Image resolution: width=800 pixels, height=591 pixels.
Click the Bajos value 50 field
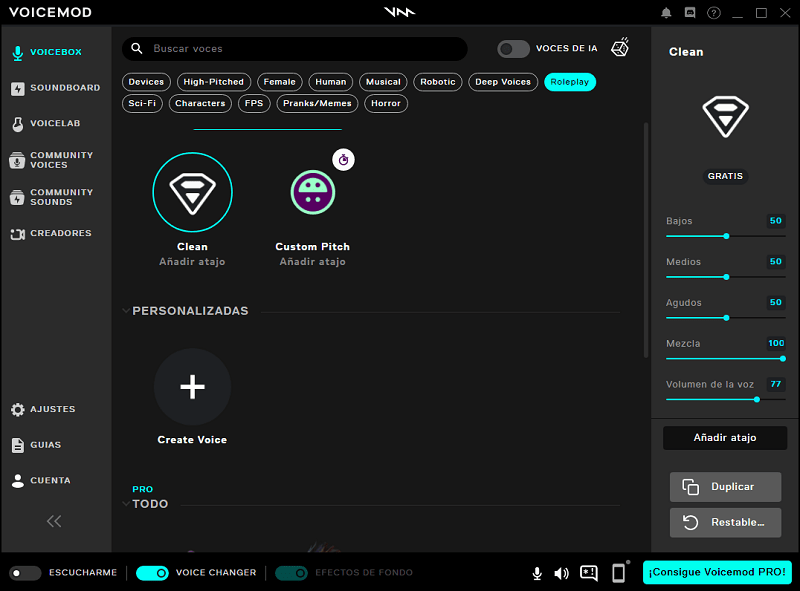776,221
